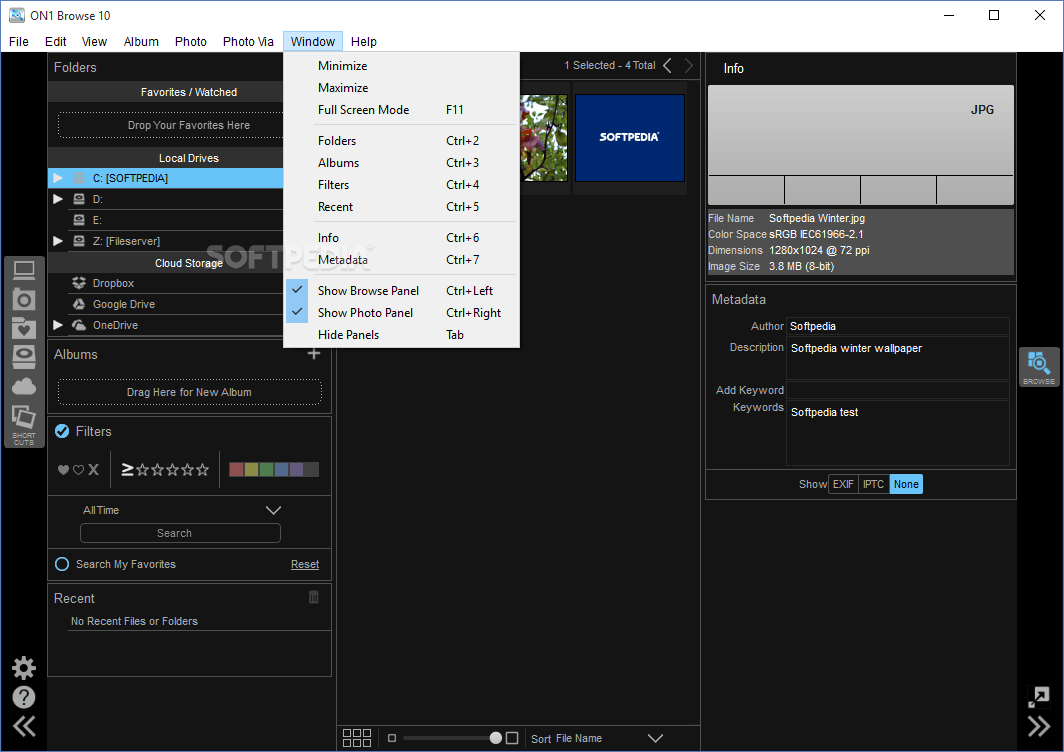Open the Album menu
Viewport: 1064px width, 752px height.
(141, 41)
